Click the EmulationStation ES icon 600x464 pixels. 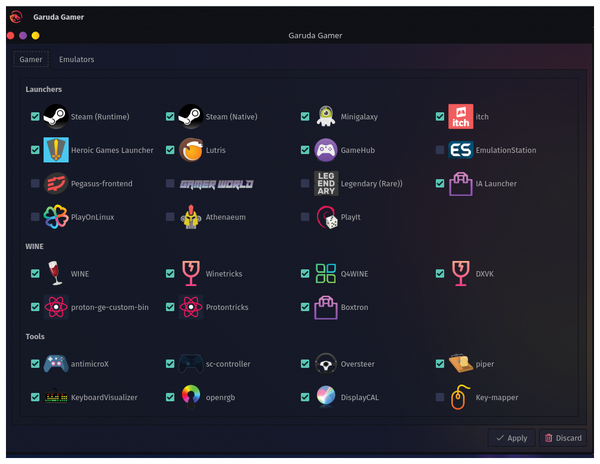pos(461,150)
